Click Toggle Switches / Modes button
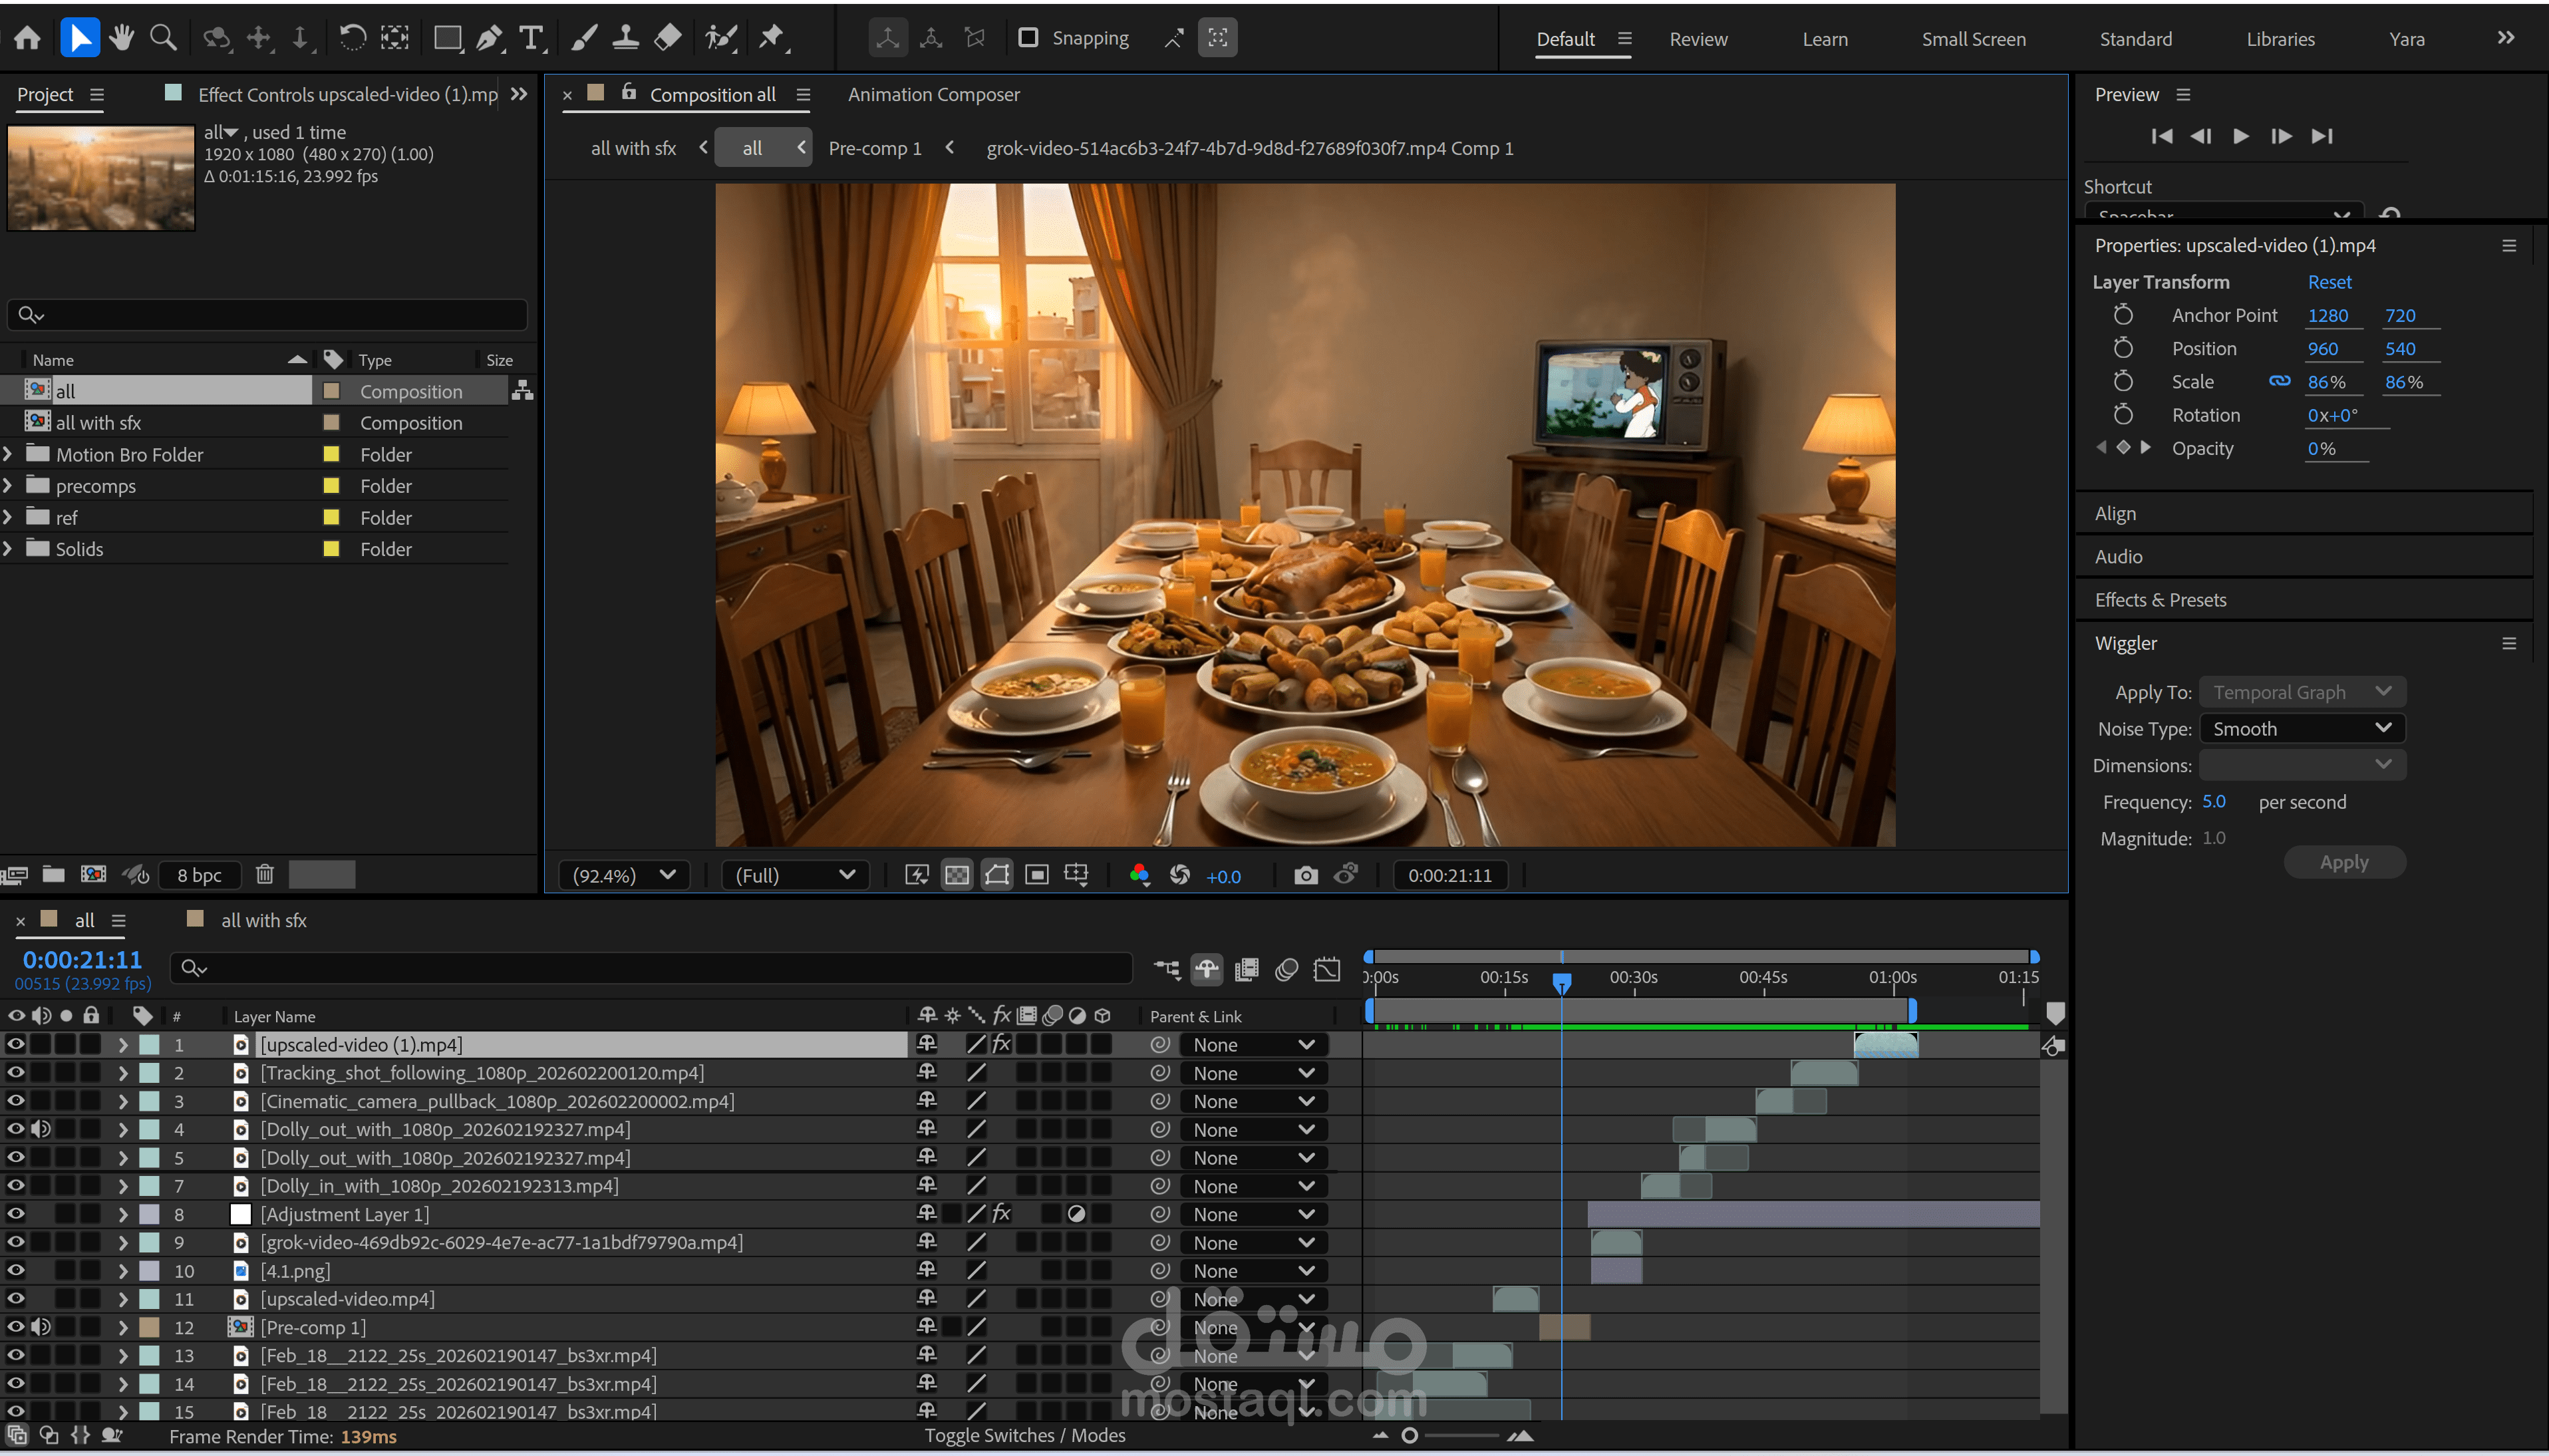Image resolution: width=2549 pixels, height=1456 pixels. point(1024,1435)
